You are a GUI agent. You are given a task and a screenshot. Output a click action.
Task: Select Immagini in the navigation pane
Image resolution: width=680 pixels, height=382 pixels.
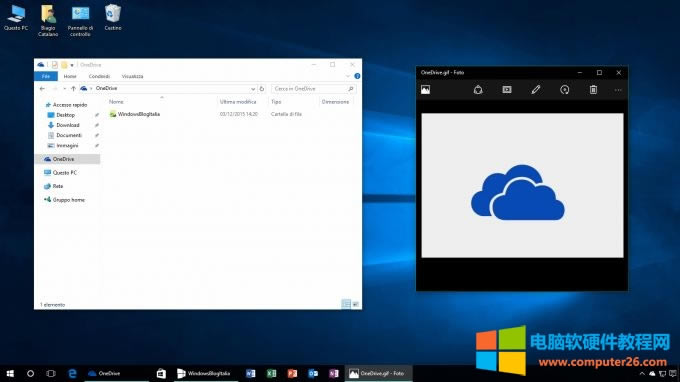(62, 146)
